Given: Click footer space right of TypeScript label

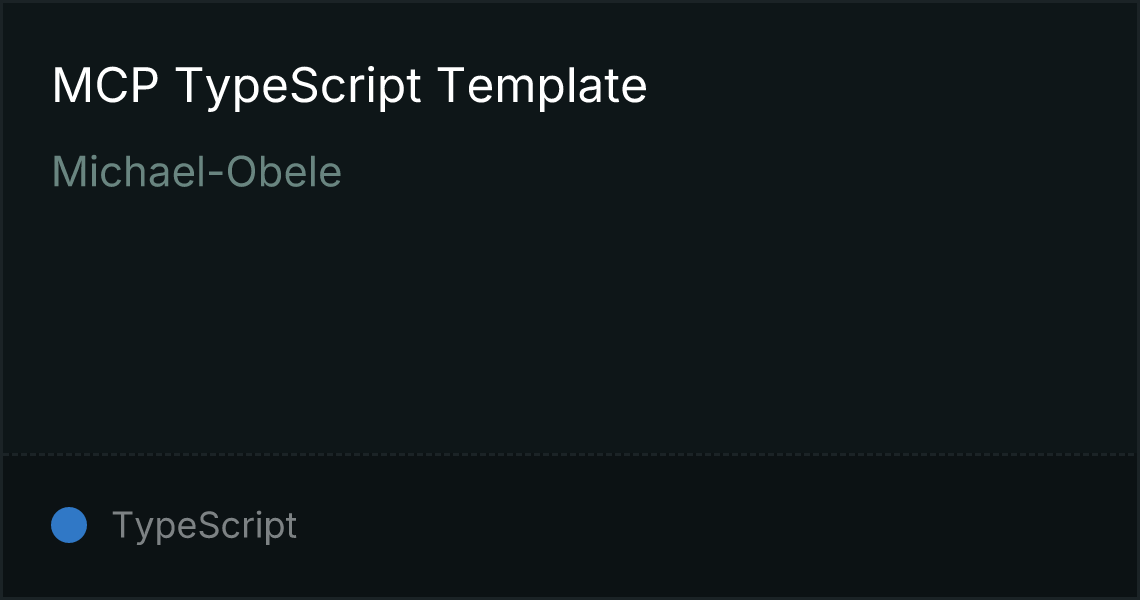Looking at the screenshot, I should (700, 526).
